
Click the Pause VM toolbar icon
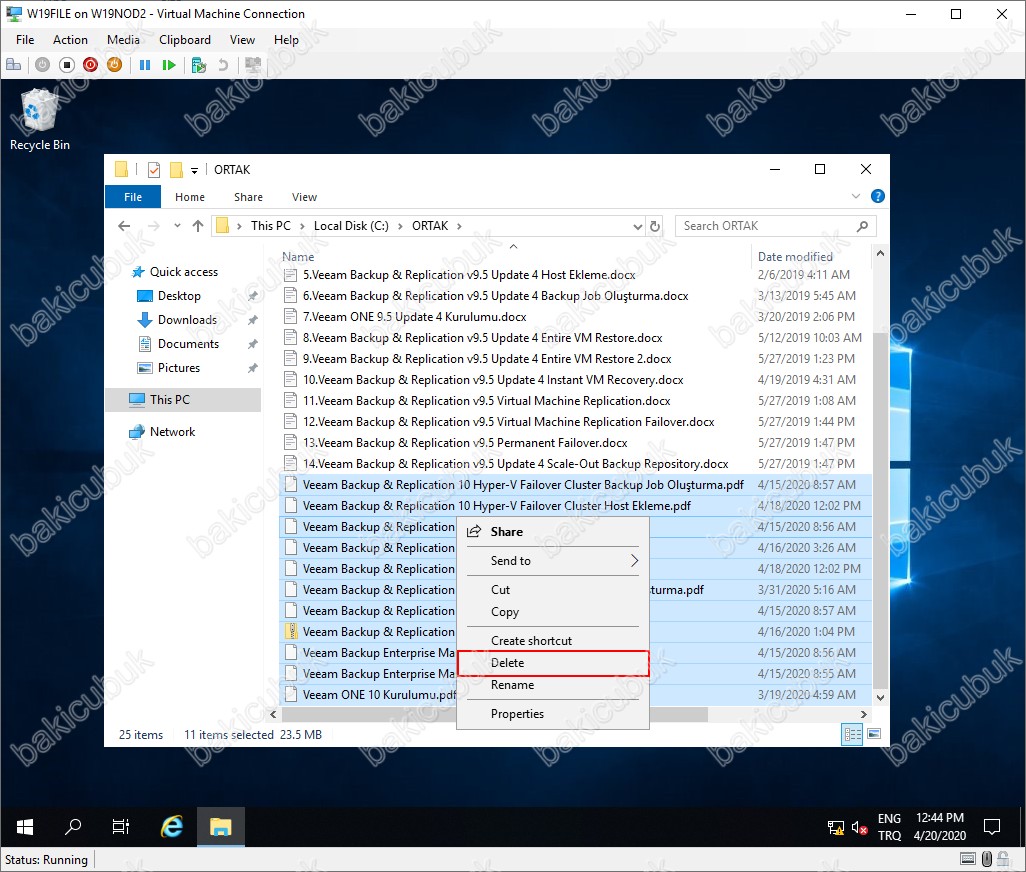(145, 65)
